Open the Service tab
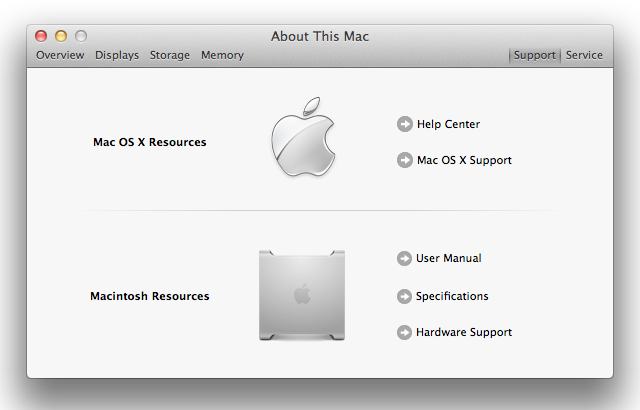The height and width of the screenshot is (410, 640). tap(584, 55)
